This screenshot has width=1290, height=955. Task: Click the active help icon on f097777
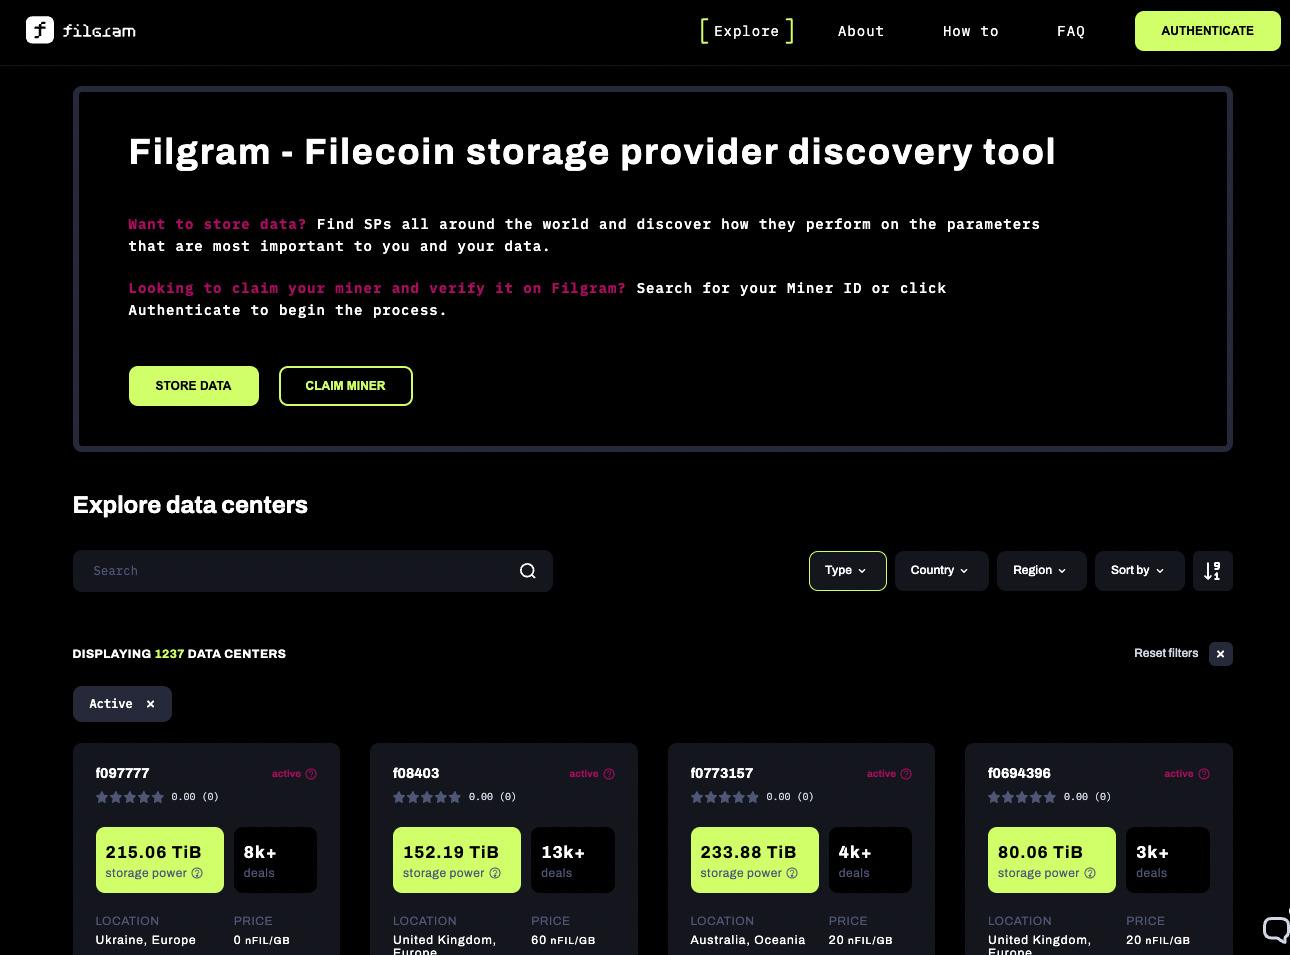tap(311, 774)
